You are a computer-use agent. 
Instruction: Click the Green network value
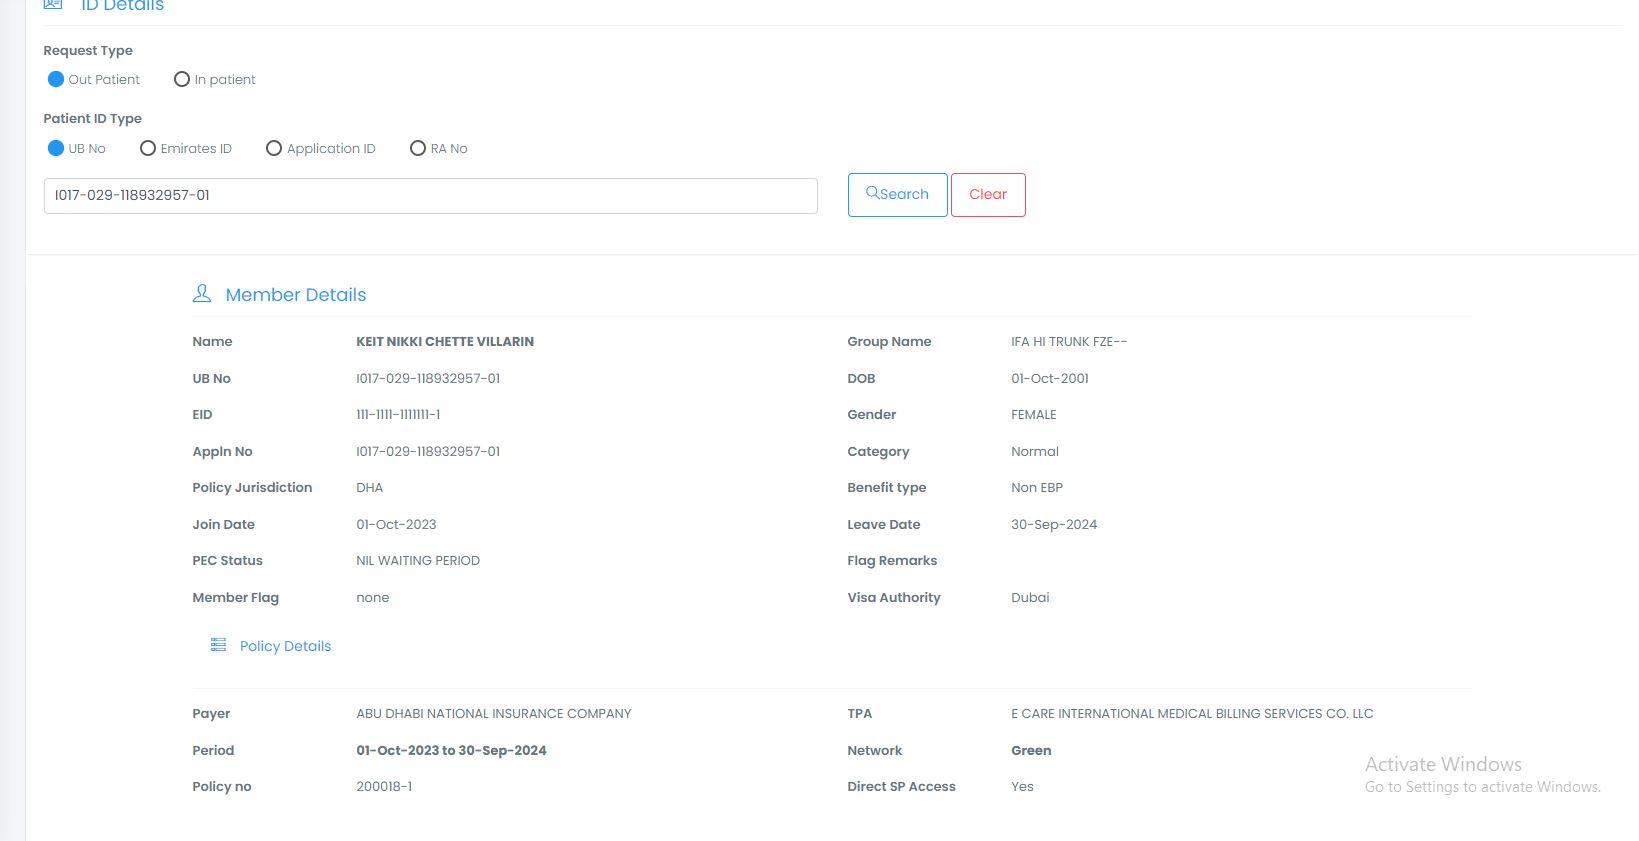1031,751
